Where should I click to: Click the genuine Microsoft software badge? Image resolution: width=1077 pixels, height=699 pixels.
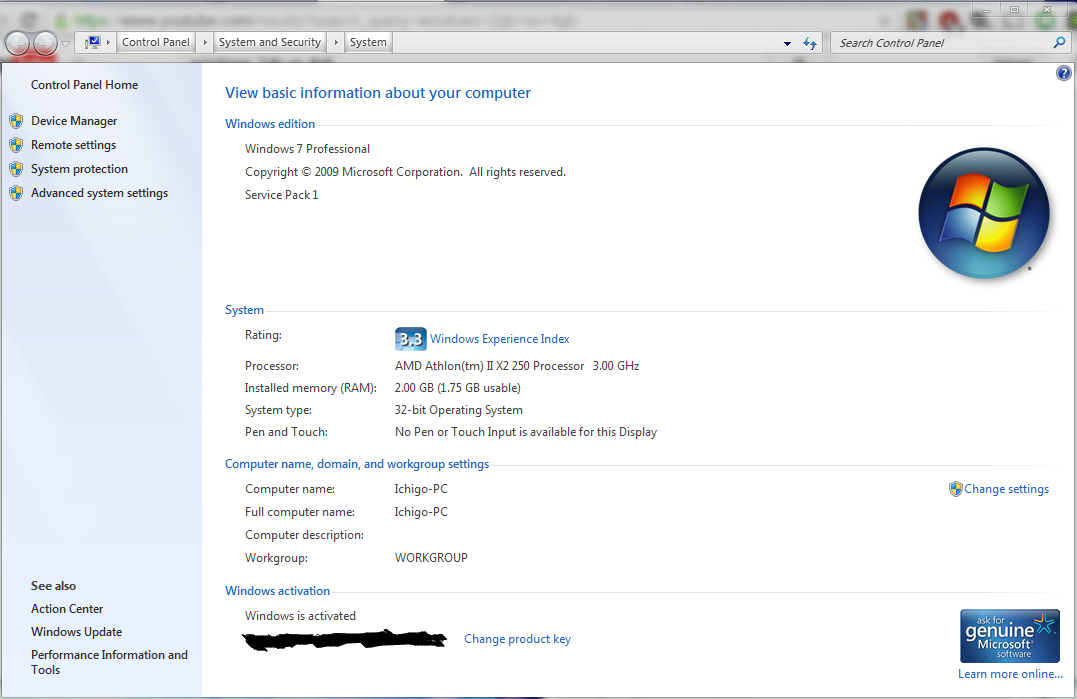tap(1010, 636)
